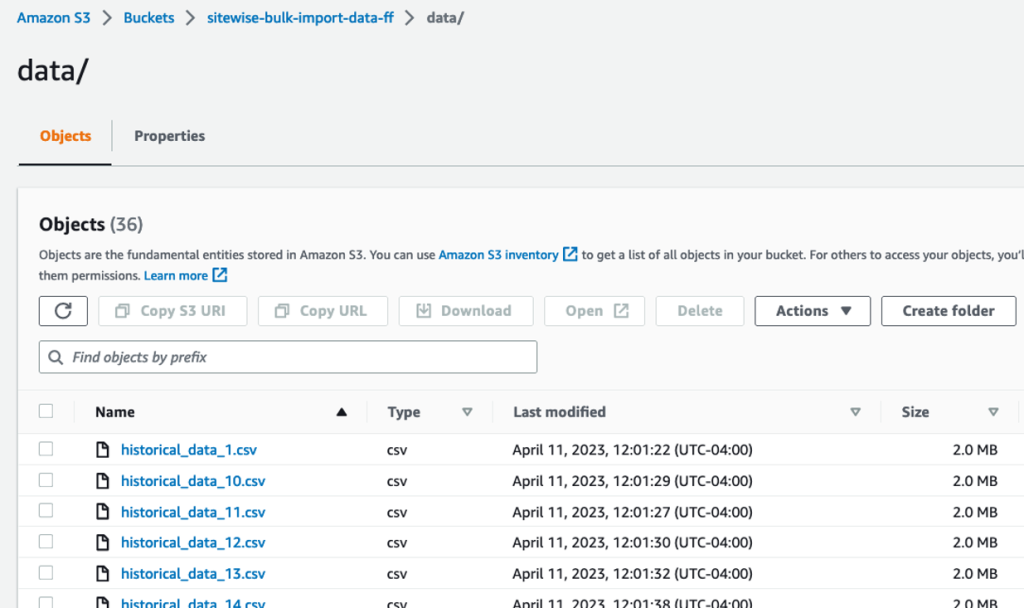This screenshot has width=1024, height=608.
Task: Switch to the Properties tab
Action: (x=169, y=136)
